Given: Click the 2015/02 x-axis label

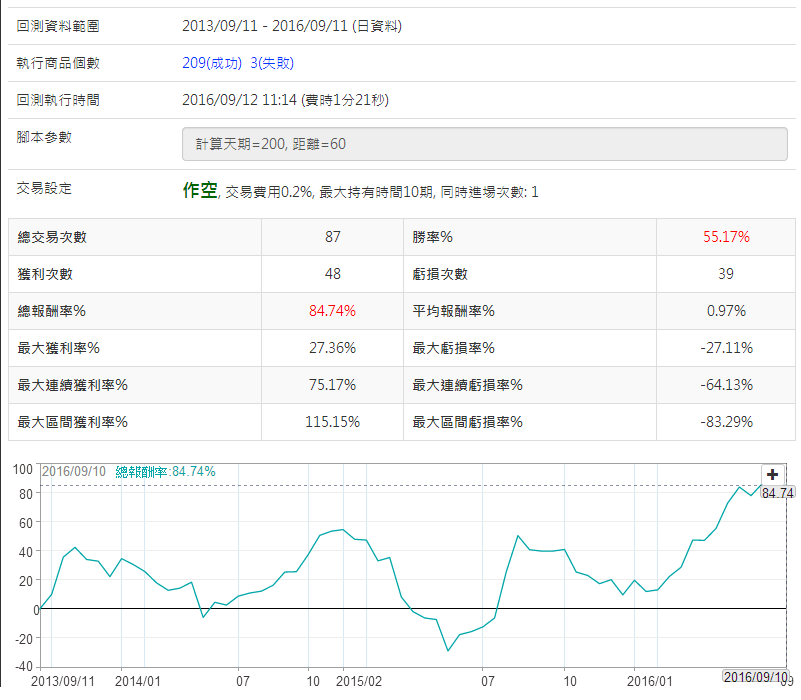Looking at the screenshot, I should (x=357, y=680).
